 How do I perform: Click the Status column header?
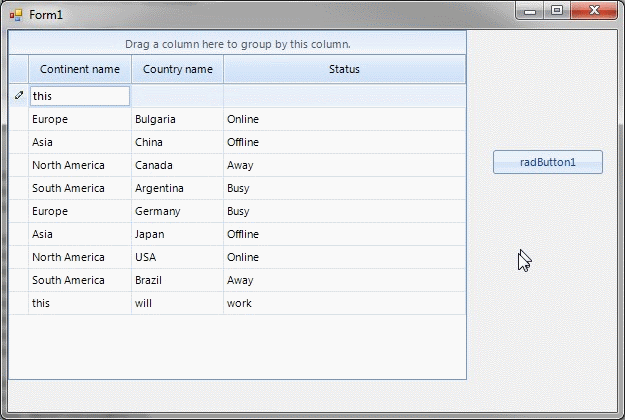344,69
